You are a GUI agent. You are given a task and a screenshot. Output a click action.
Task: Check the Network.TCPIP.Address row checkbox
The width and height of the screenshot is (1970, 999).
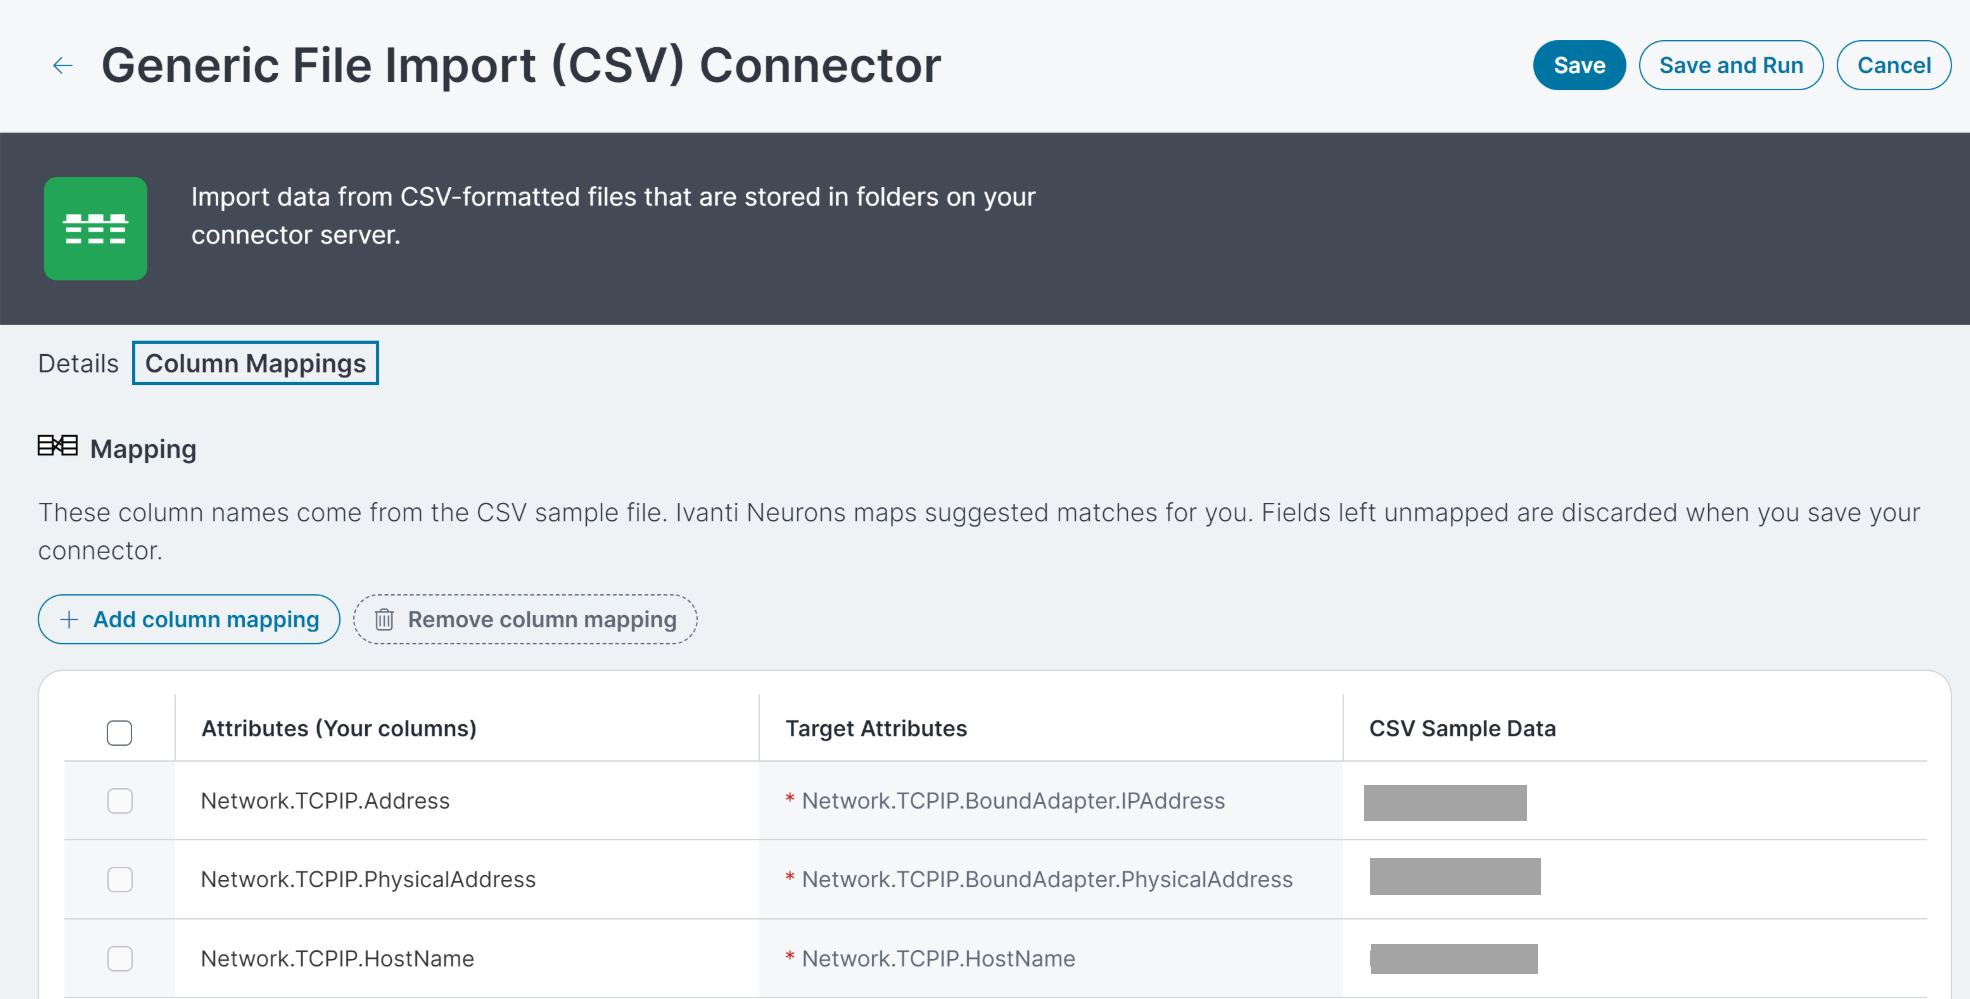point(120,801)
